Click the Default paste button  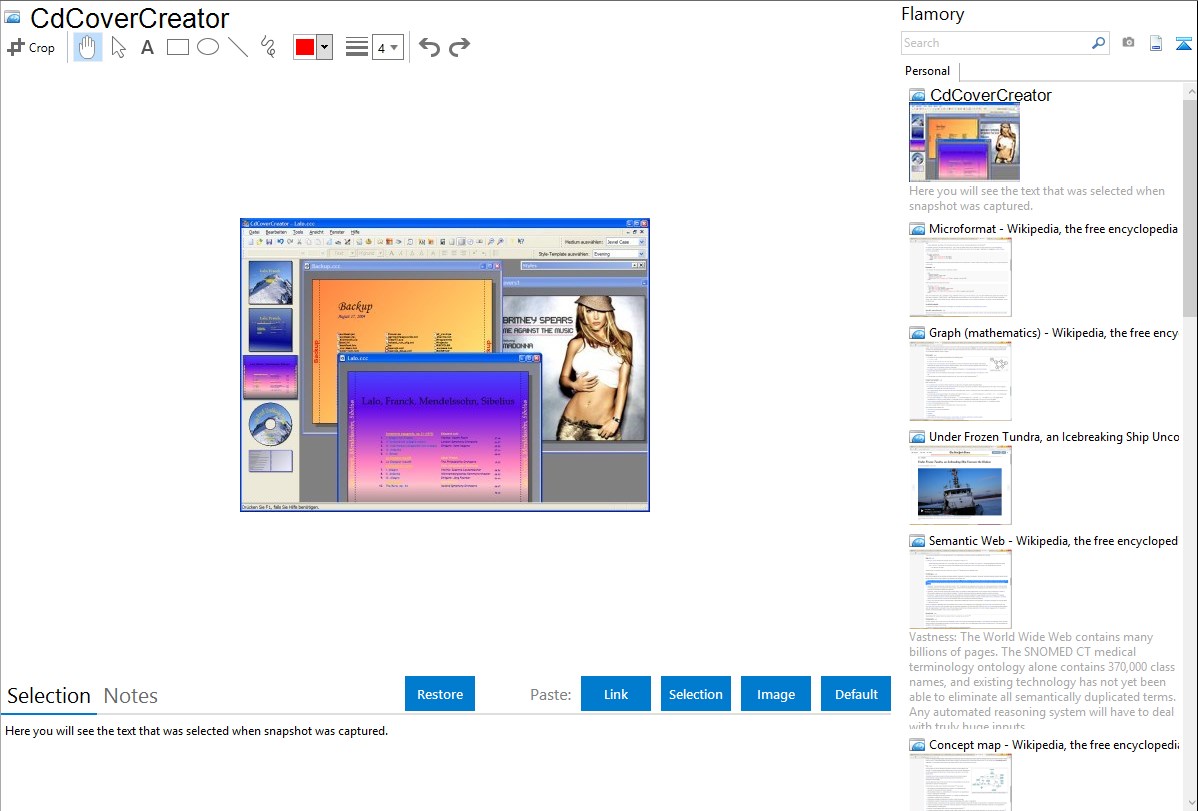pos(856,694)
